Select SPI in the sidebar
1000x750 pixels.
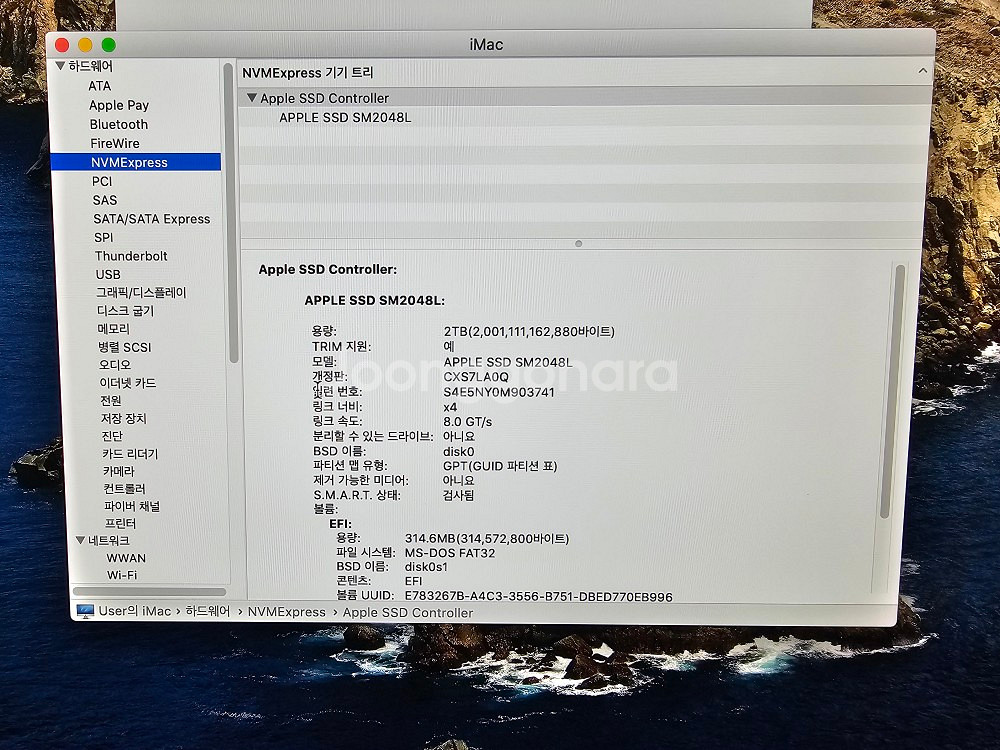(x=103, y=237)
